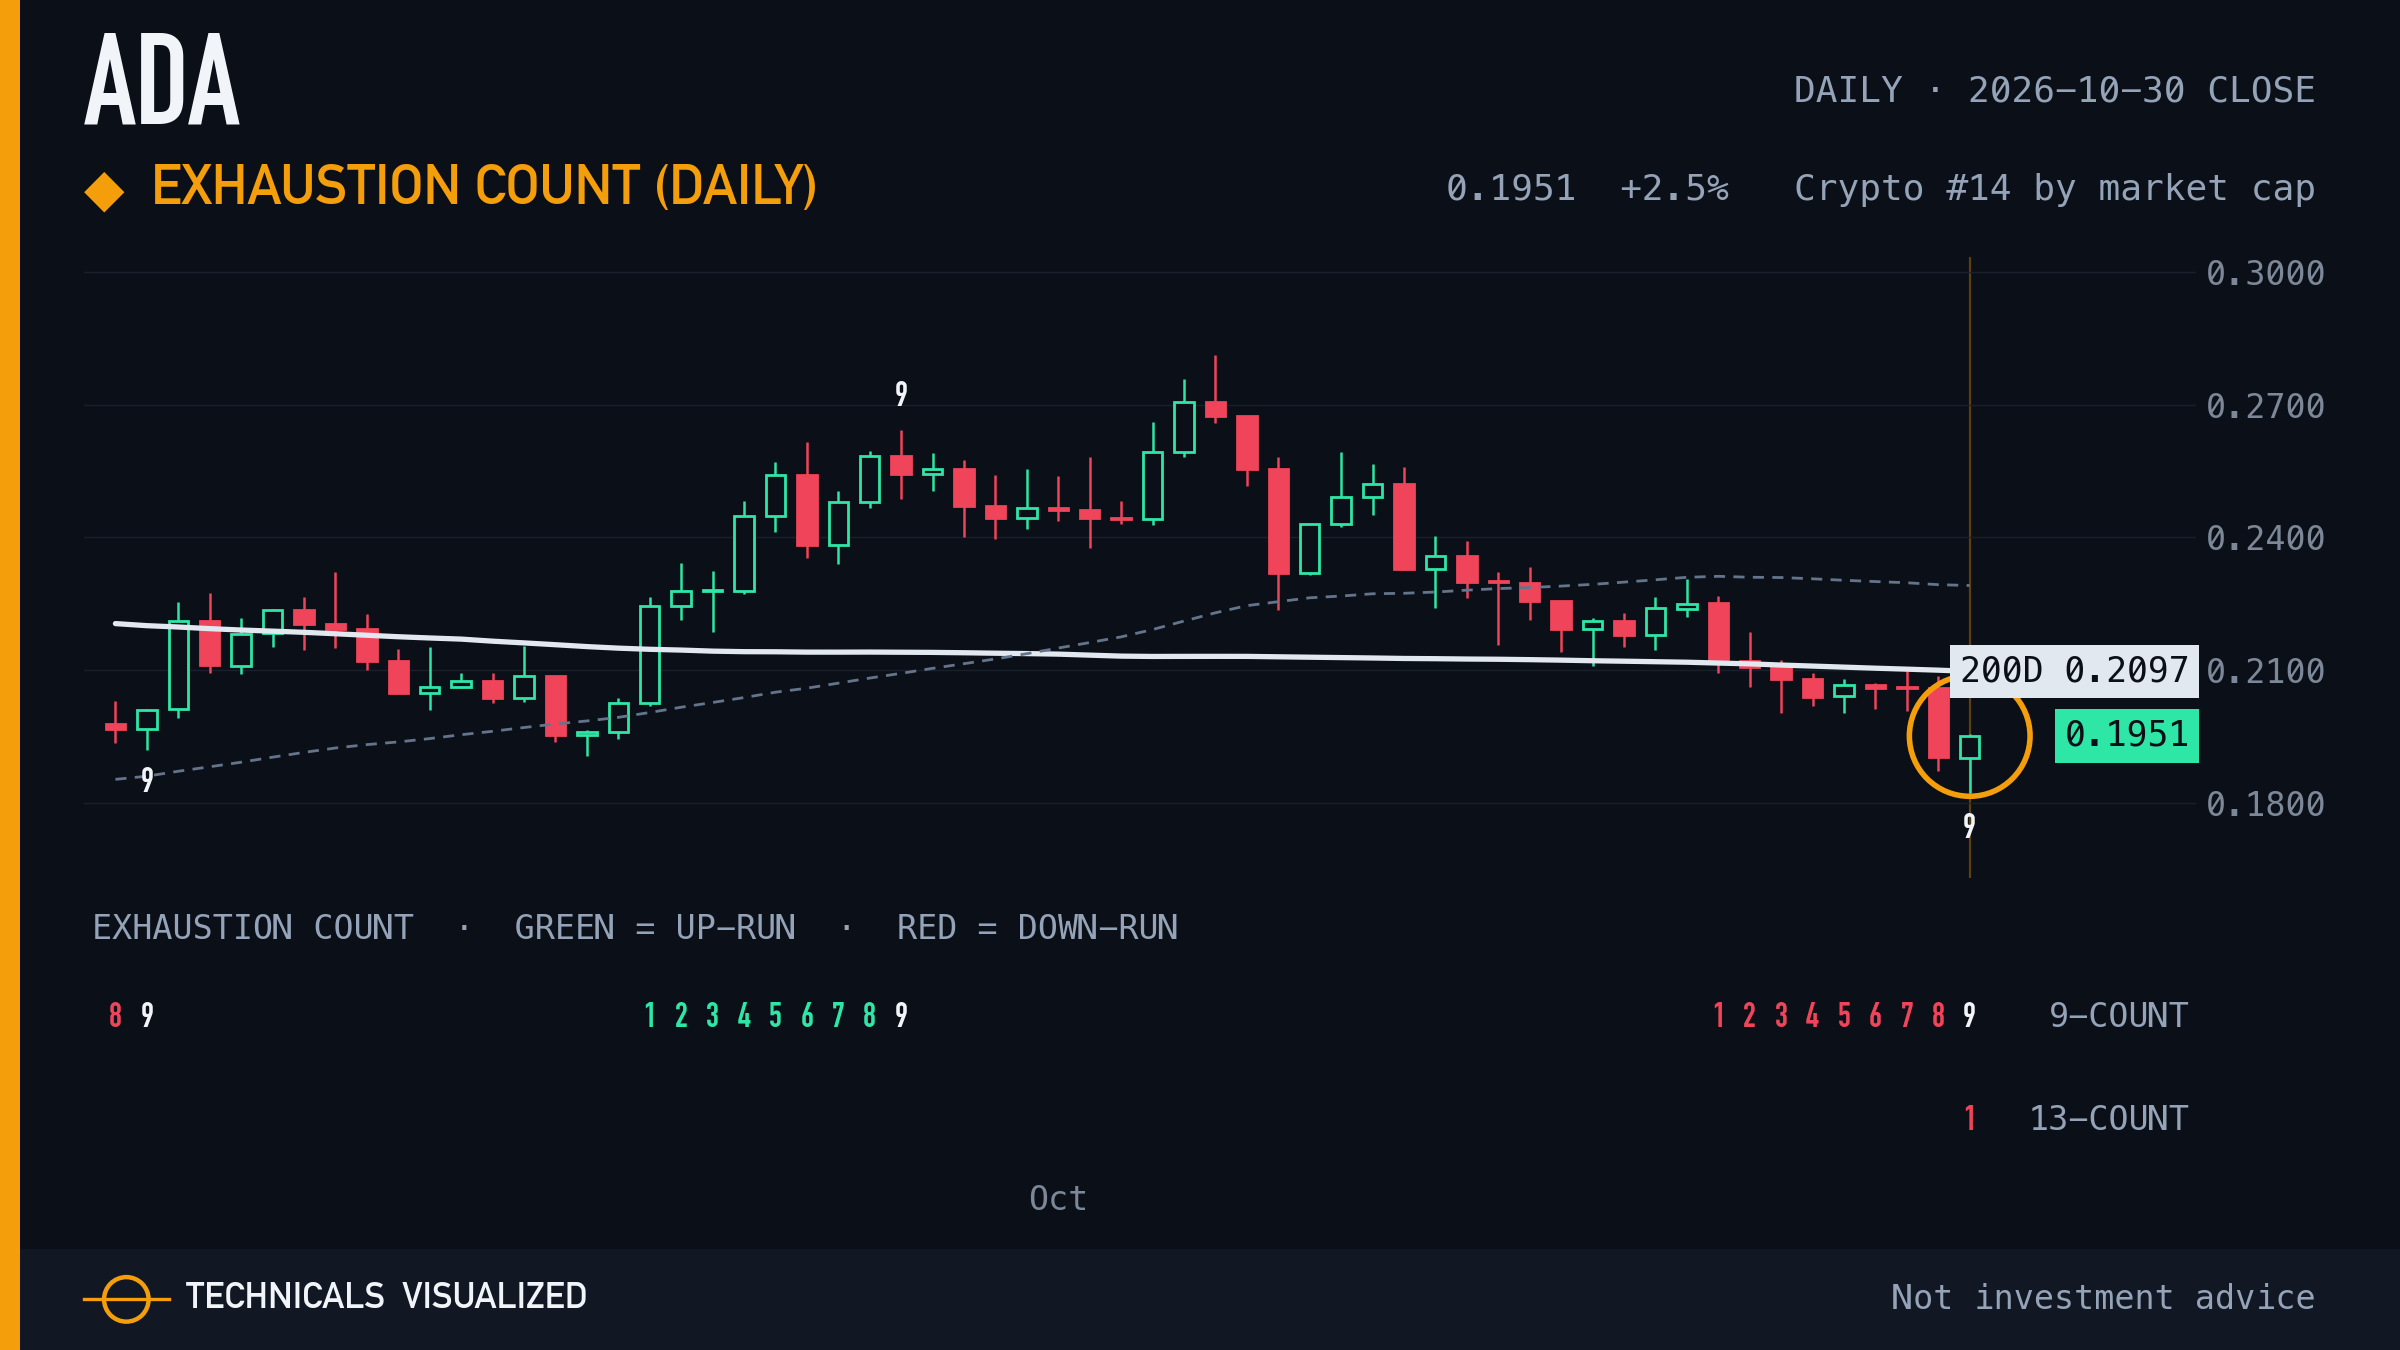The width and height of the screenshot is (2400, 1350).
Task: Click the 0.2100 y-axis label
Action: coord(2265,671)
